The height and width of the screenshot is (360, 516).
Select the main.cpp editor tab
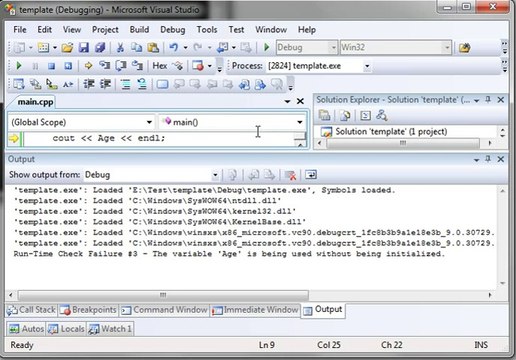pos(35,102)
